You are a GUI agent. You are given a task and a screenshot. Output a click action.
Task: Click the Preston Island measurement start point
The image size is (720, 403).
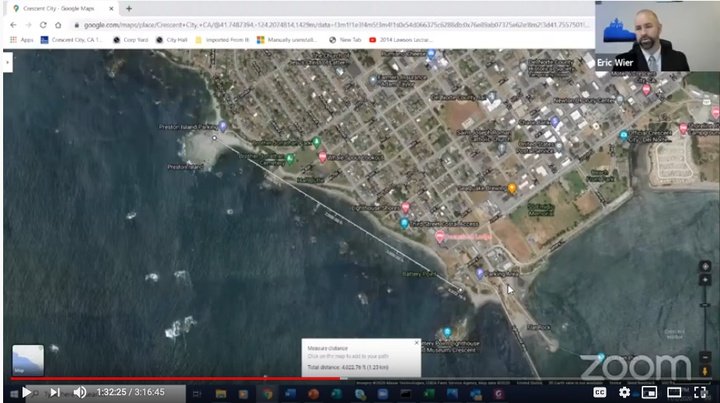(214, 138)
